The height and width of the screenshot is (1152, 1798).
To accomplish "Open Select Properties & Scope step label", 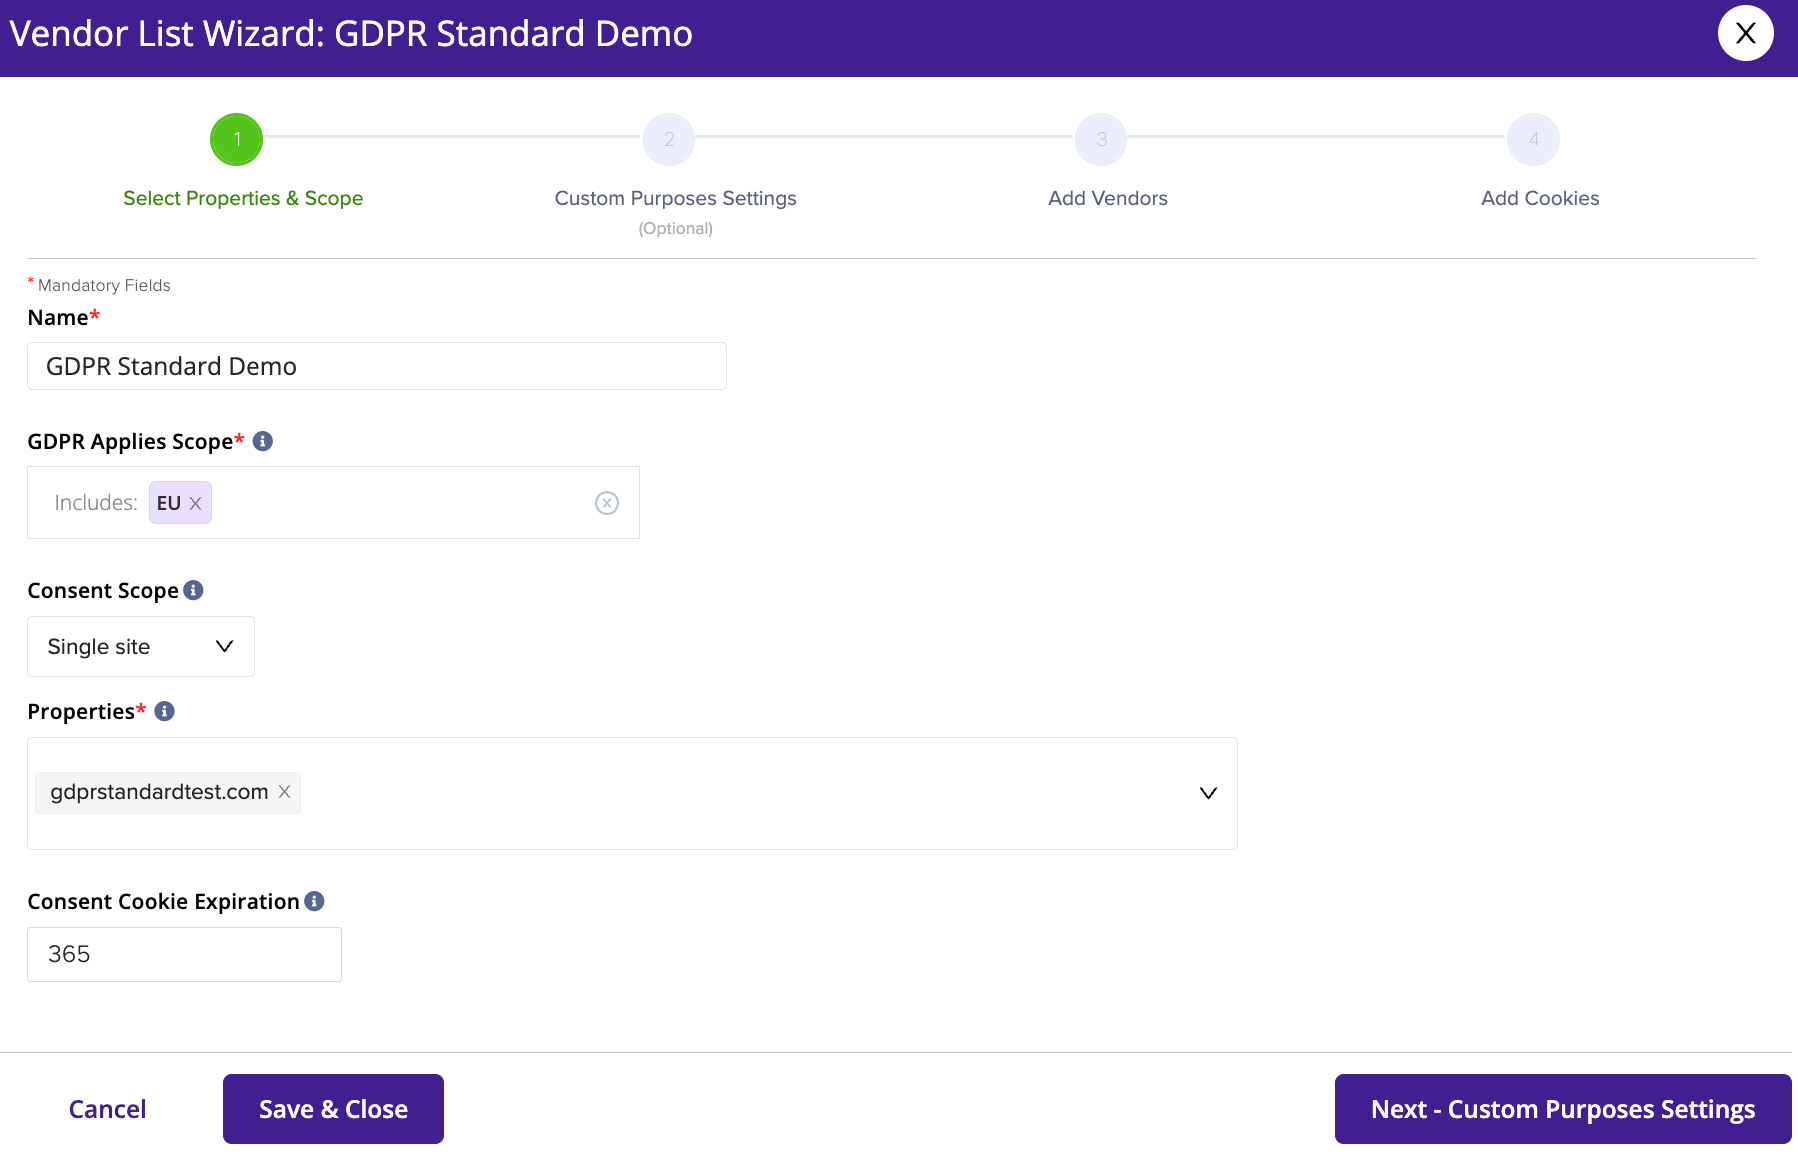I will point(243,198).
